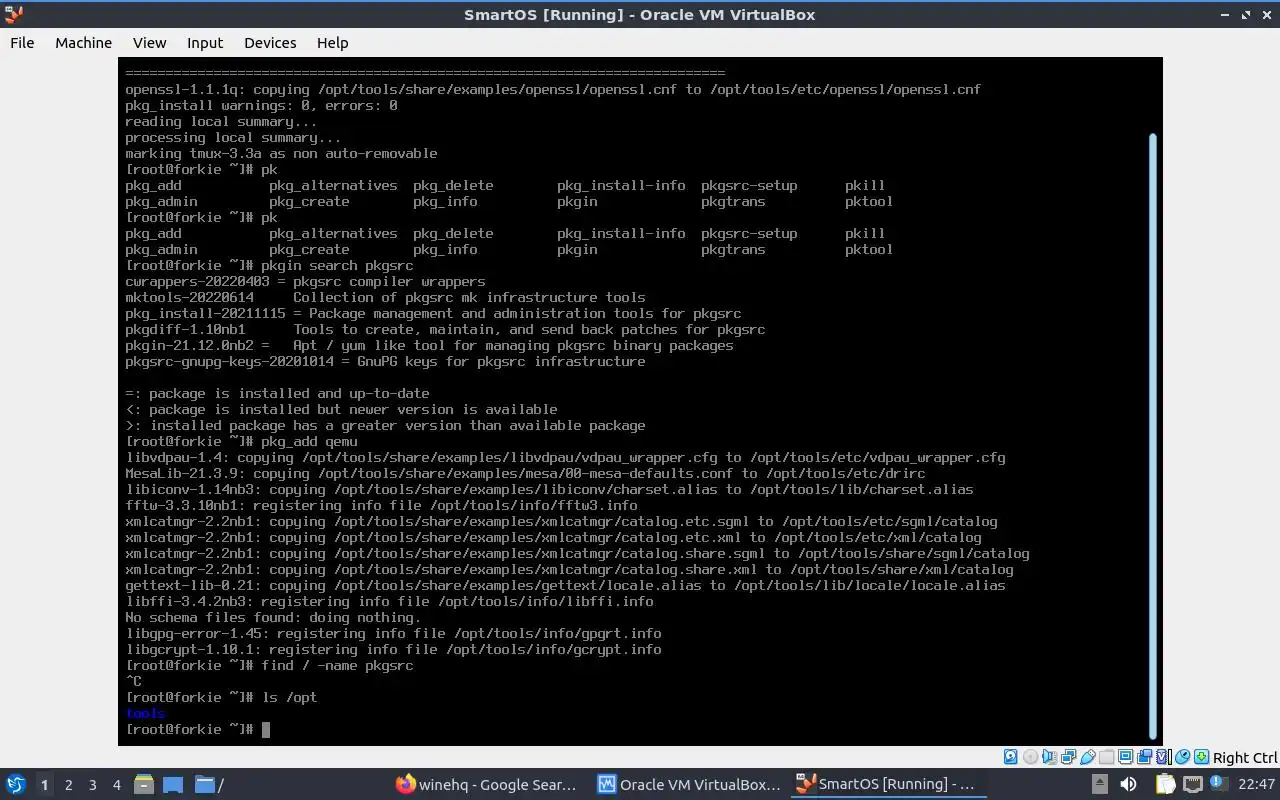Screen dimensions: 1280x800
Task: Check the CPU virtualization status indicator
Action: 1164,757
